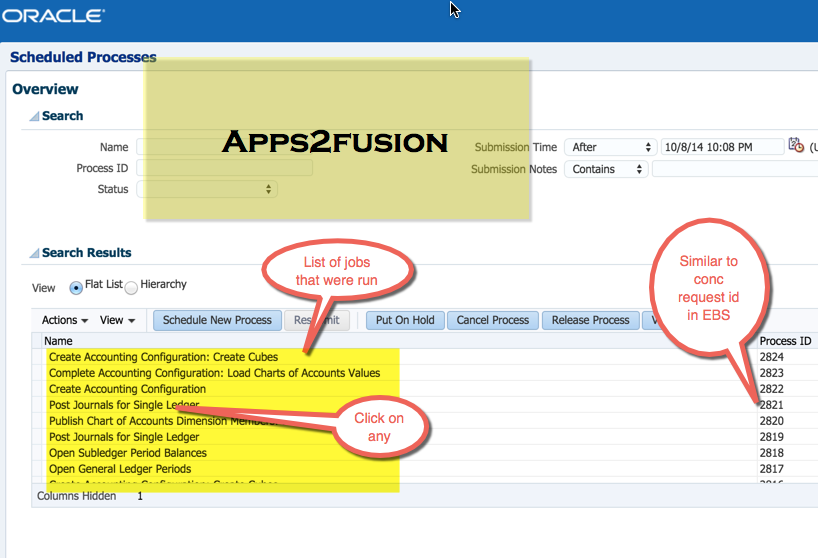Collapse the Search section triangle
The width and height of the screenshot is (818, 558).
[x=34, y=116]
